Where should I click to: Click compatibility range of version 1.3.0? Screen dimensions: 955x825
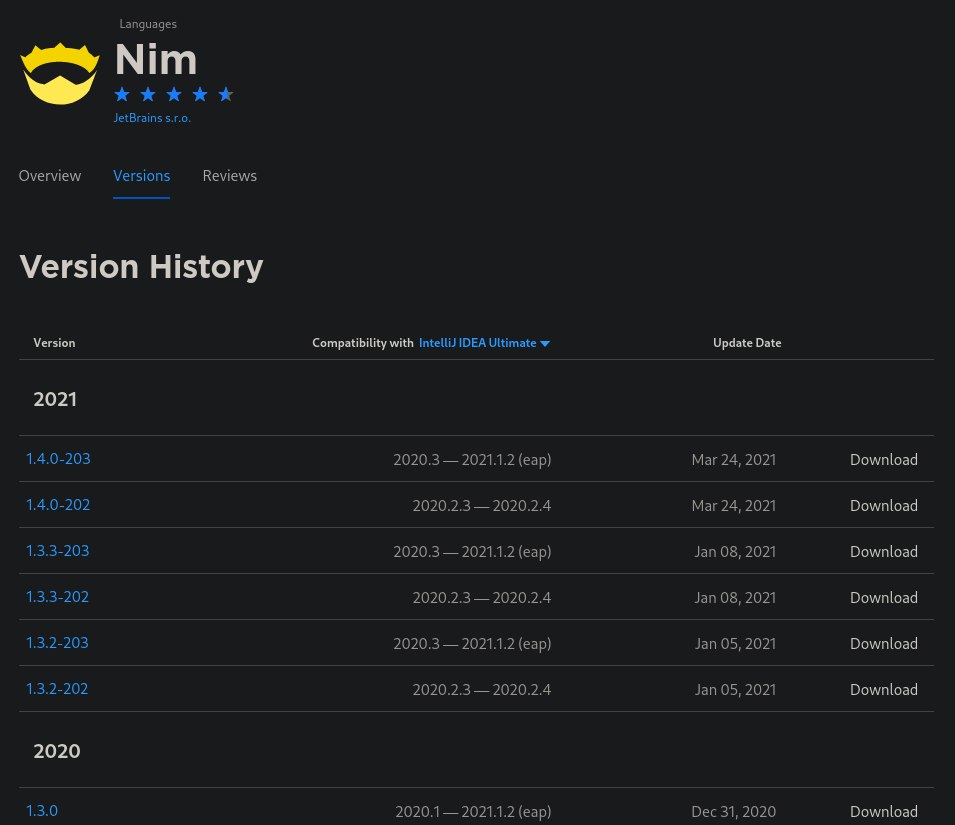point(473,812)
